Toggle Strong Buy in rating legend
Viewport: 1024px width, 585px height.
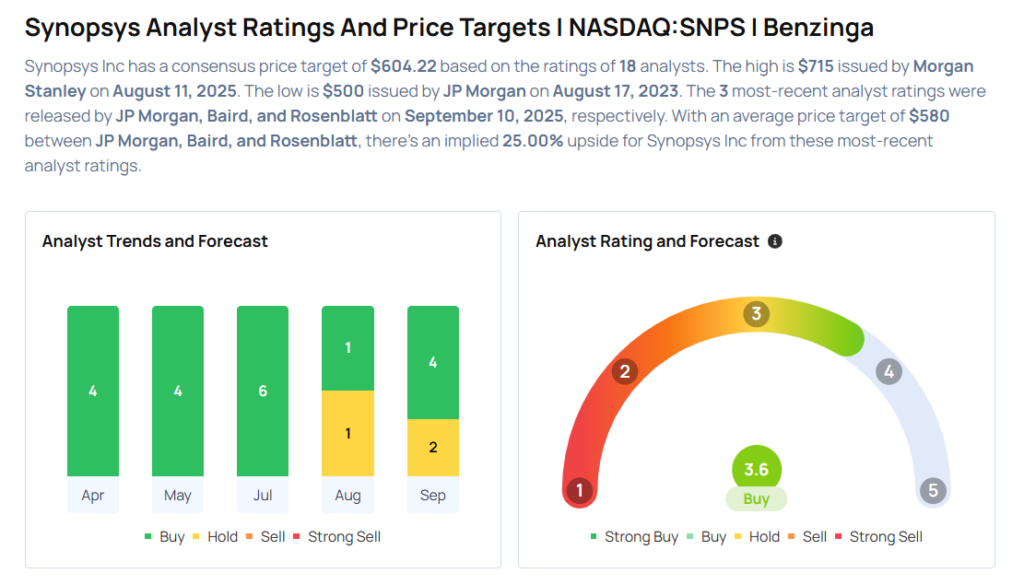point(633,537)
